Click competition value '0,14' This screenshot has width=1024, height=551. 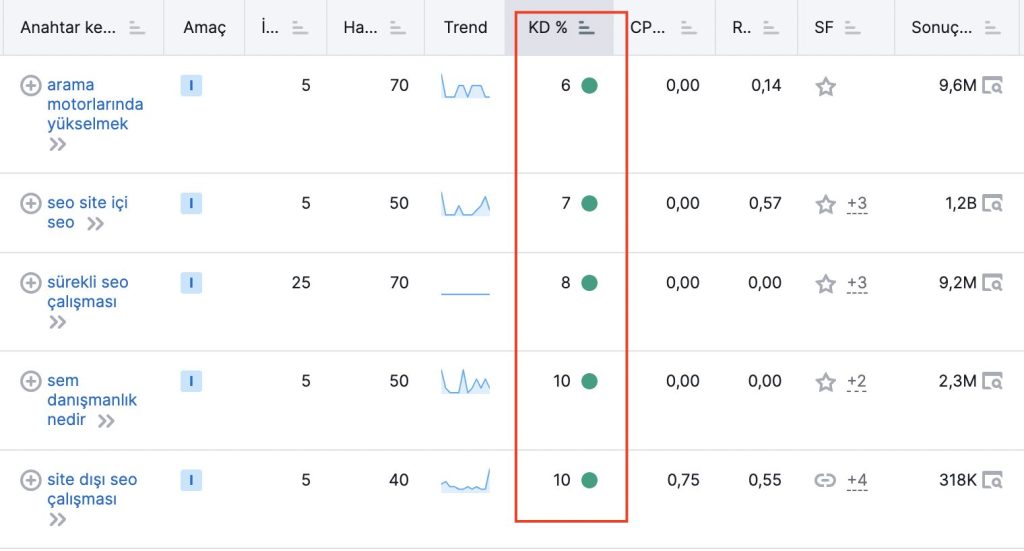765,86
